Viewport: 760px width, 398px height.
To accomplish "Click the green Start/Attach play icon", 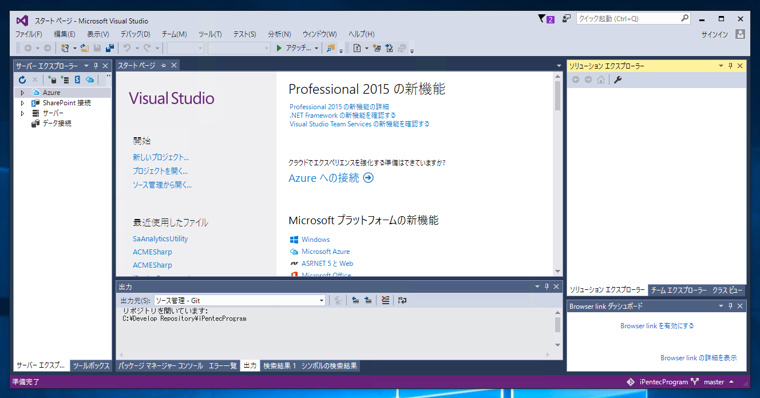I will click(279, 48).
